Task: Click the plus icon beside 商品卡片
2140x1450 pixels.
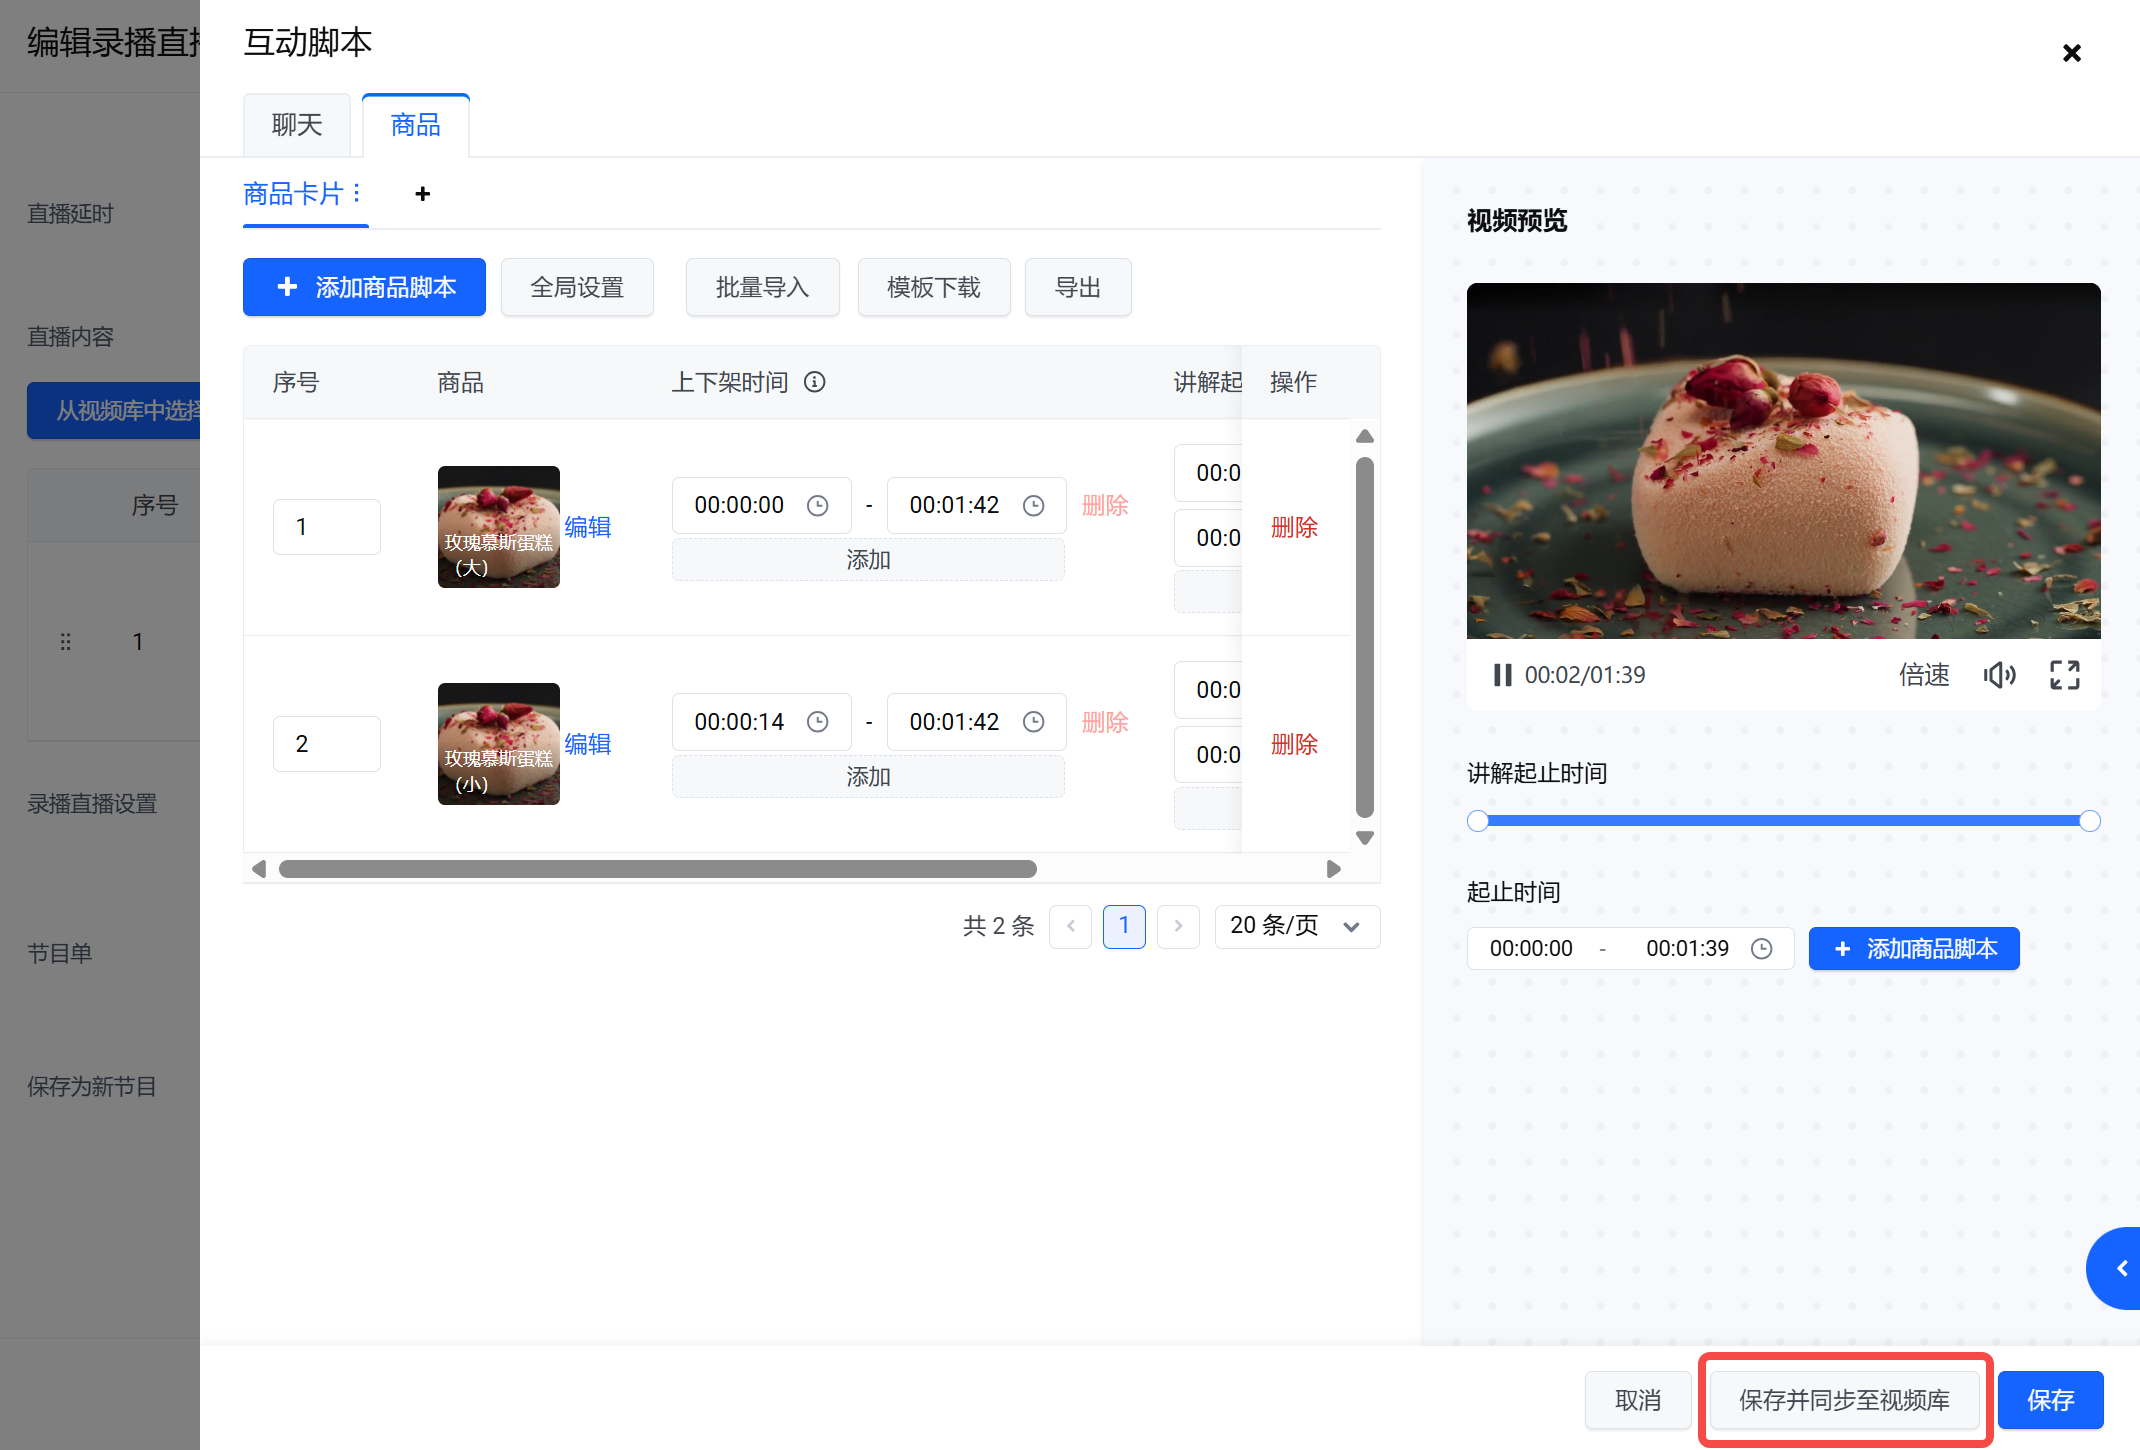Action: (x=422, y=194)
